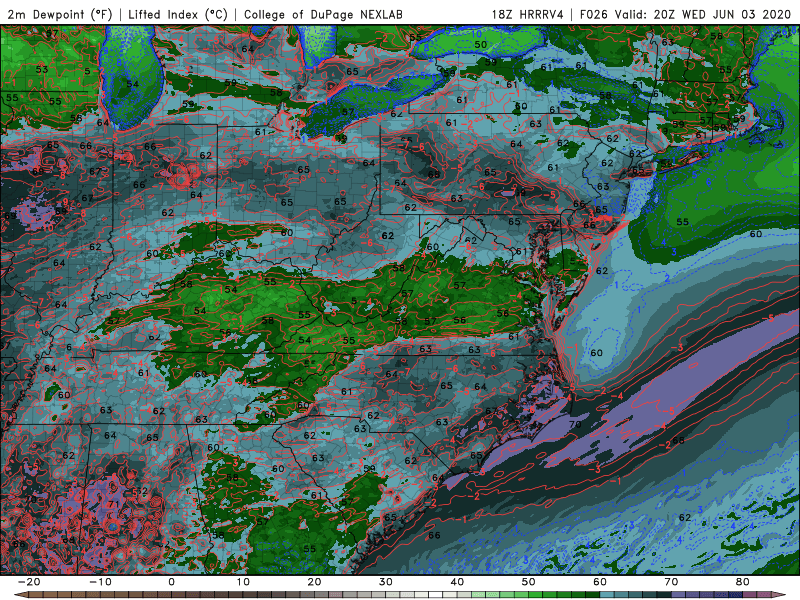Click the 50 dewpoint value on the map
This screenshot has width=800, height=600.
point(481,44)
